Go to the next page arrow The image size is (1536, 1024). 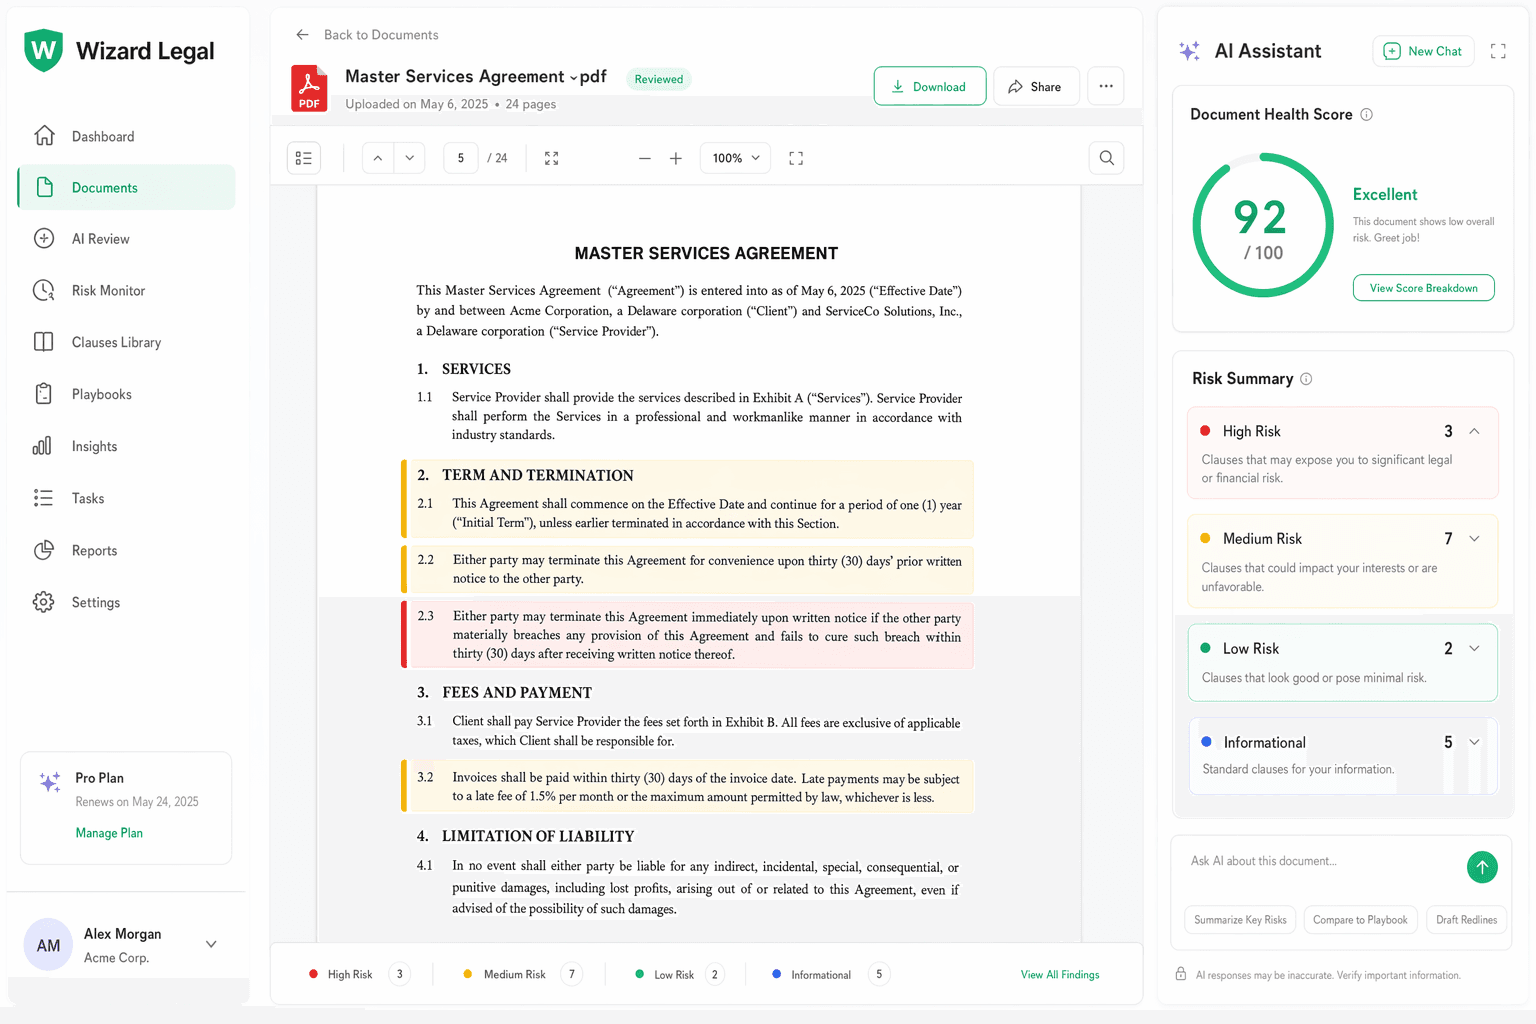coord(410,158)
